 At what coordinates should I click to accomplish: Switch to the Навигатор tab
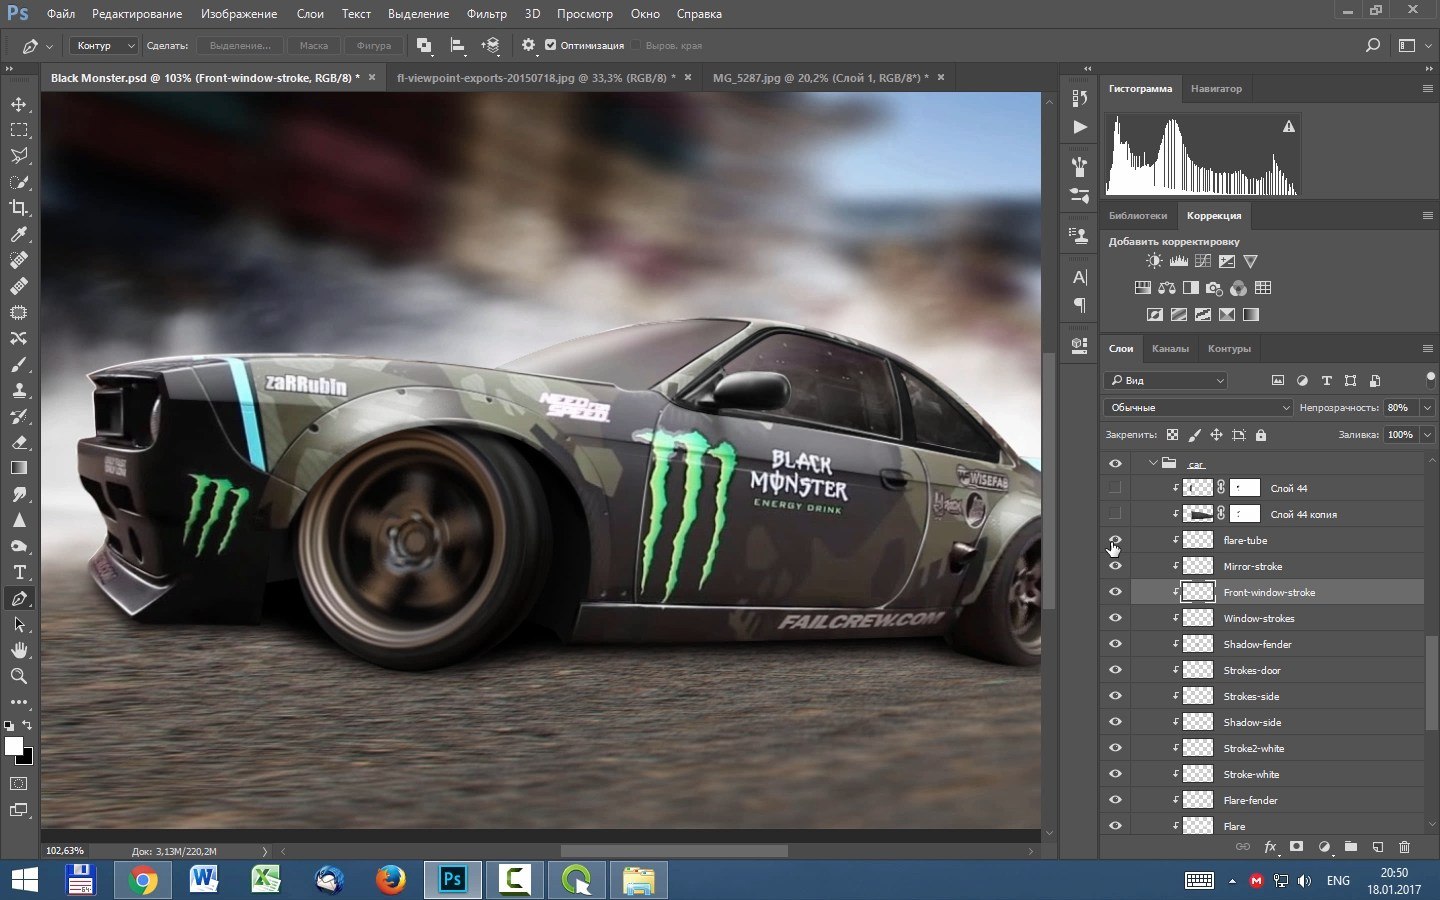click(1216, 88)
